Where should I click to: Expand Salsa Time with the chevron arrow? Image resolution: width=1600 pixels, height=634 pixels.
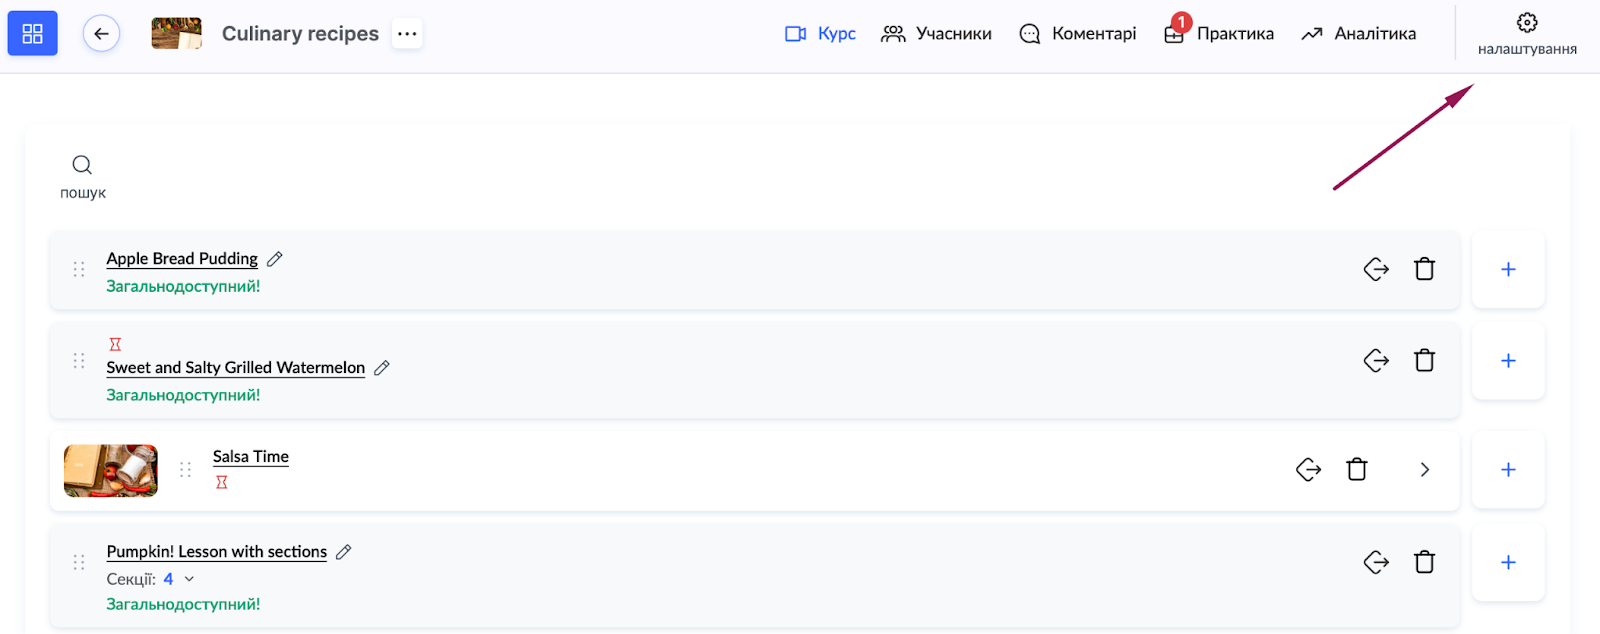click(x=1425, y=470)
